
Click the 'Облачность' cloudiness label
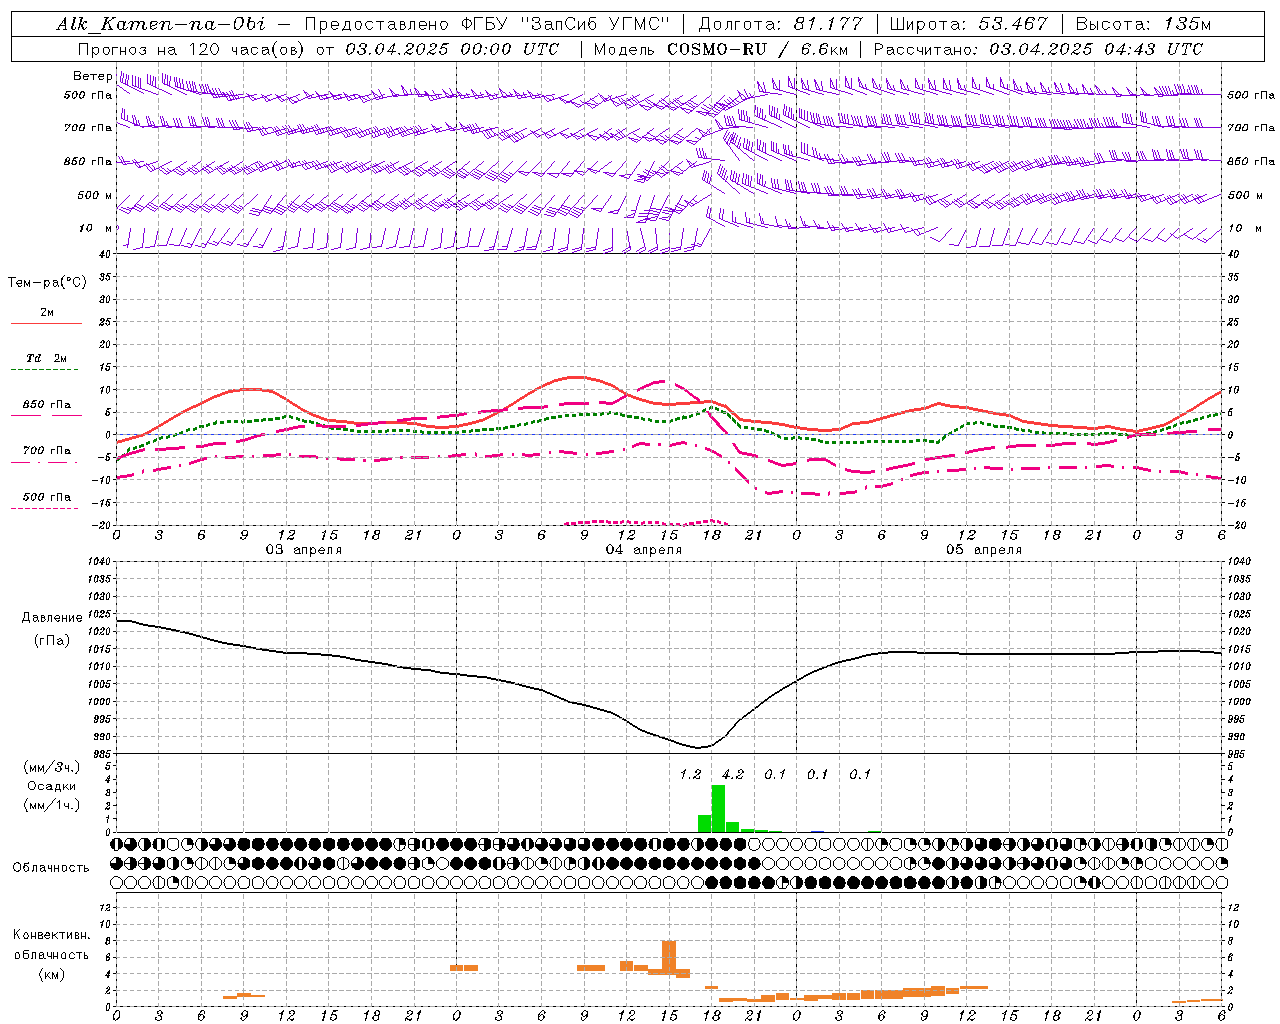point(51,868)
